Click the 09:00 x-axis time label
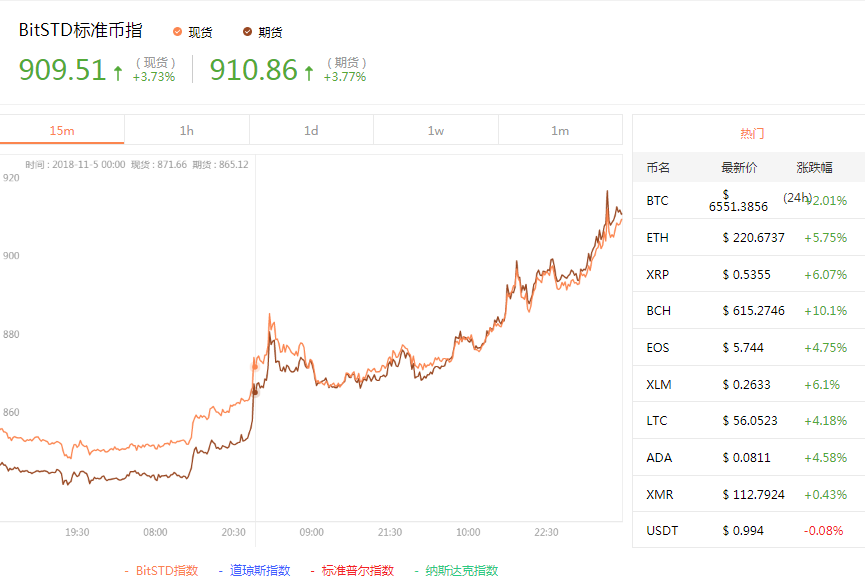Screen dimensions: 865x583 [312, 532]
